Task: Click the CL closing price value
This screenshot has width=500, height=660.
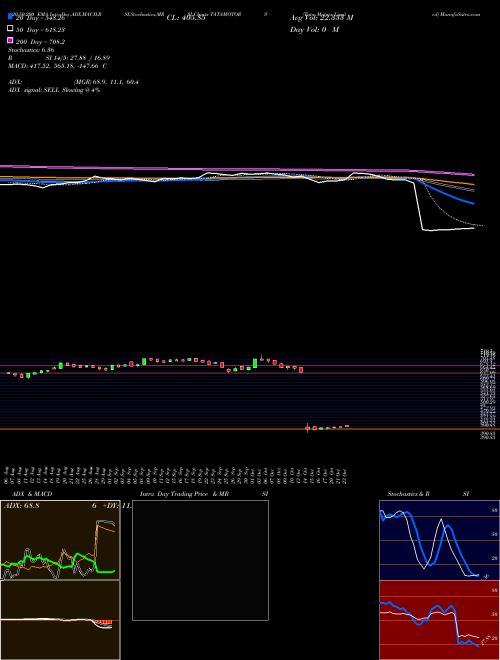Action: click(186, 18)
